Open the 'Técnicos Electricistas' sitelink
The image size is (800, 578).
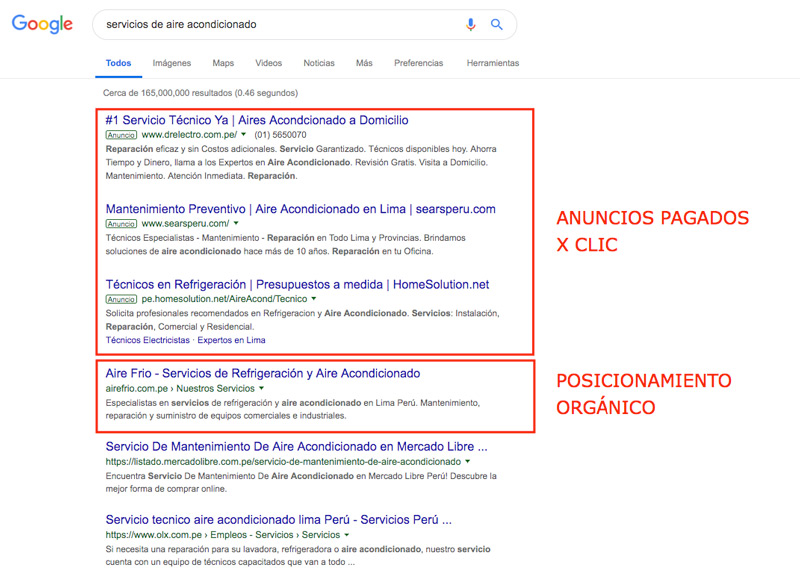coord(147,340)
